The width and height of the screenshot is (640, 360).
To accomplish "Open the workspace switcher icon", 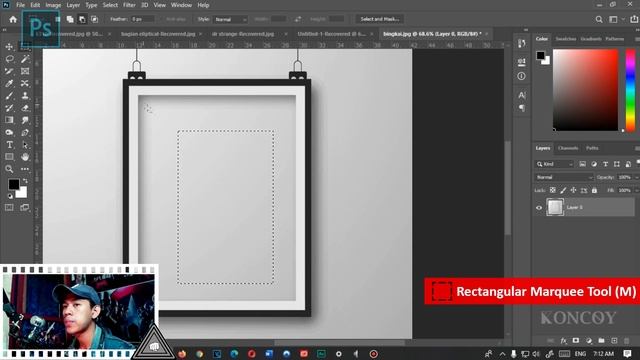I will pos(613,19).
